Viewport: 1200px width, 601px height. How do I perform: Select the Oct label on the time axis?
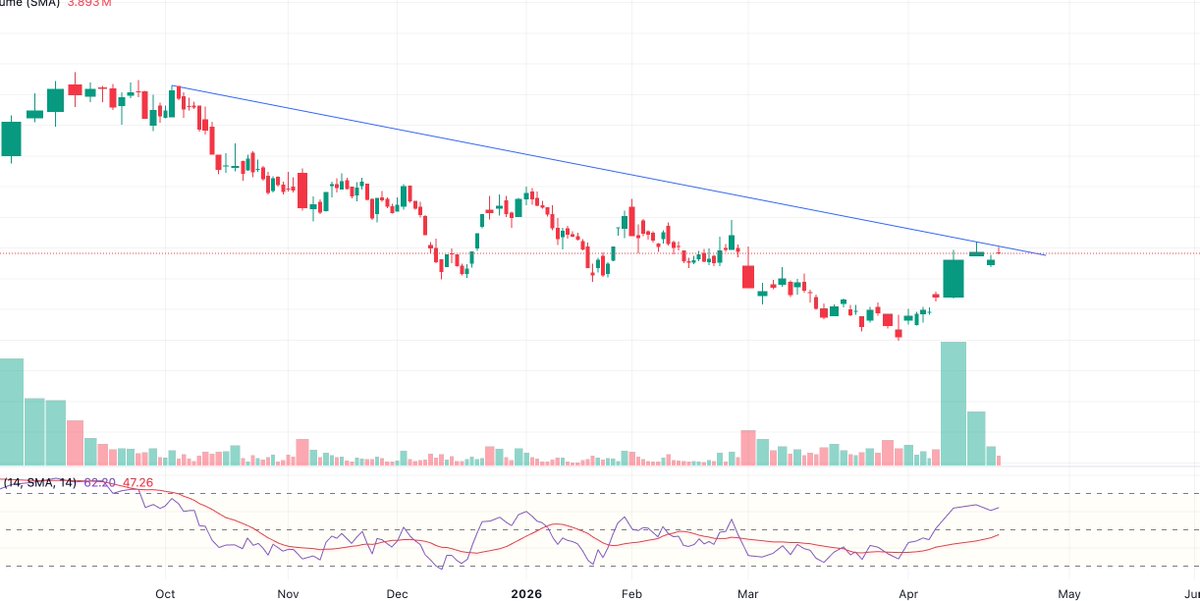164,593
